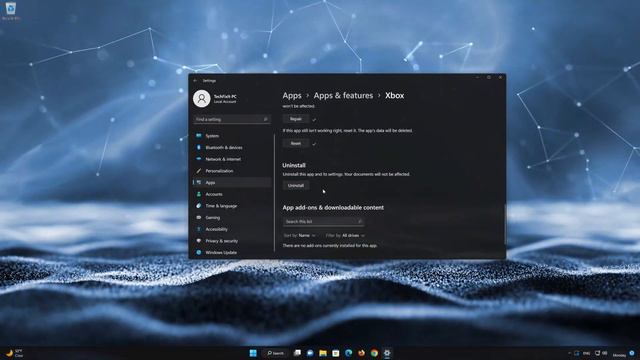Open System settings
The height and width of the screenshot is (360, 640).
tap(232, 136)
